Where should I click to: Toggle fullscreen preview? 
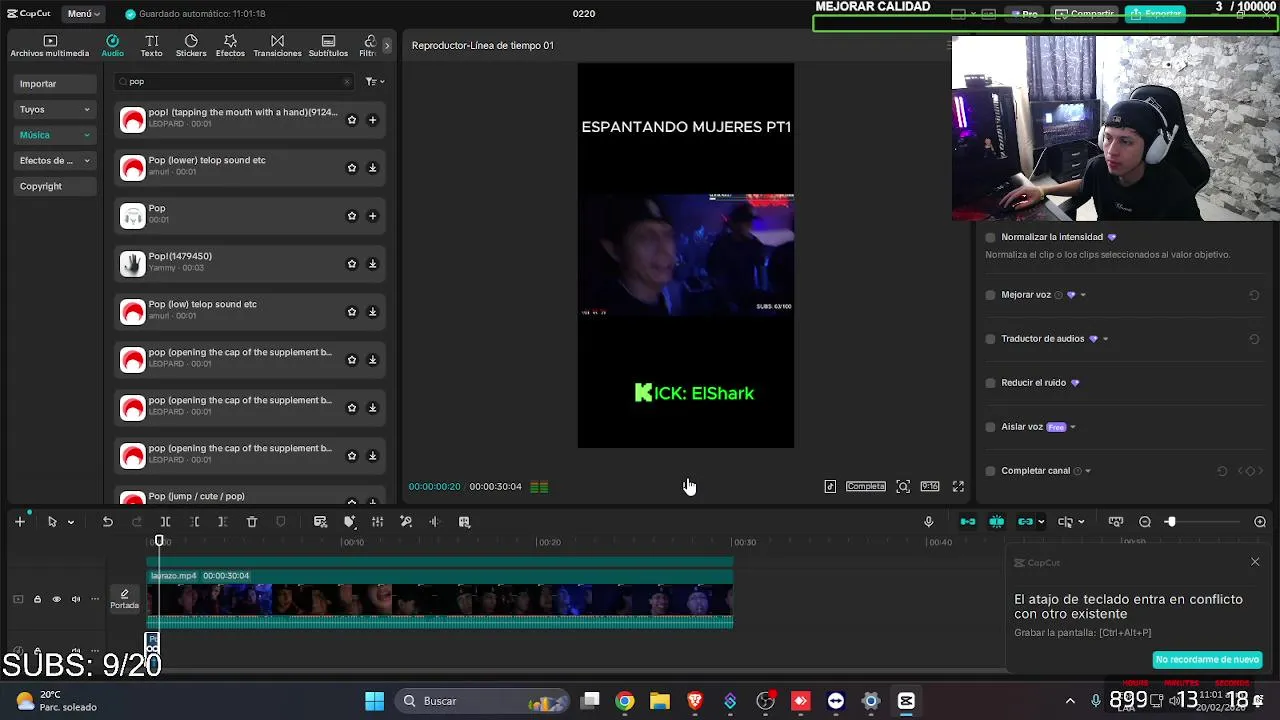(958, 486)
